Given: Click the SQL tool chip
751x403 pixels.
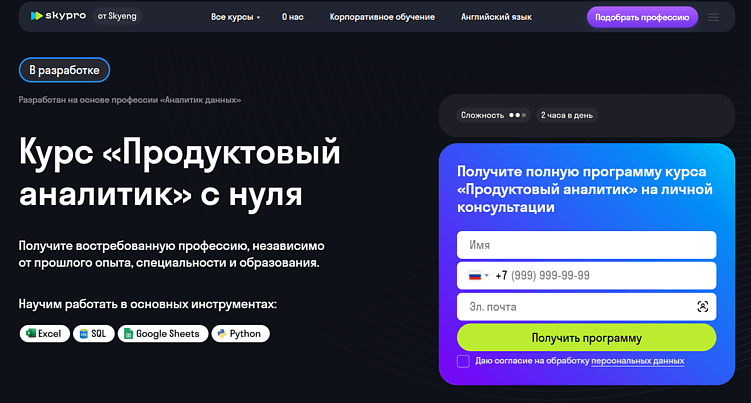Looking at the screenshot, I should pyautogui.click(x=93, y=334).
